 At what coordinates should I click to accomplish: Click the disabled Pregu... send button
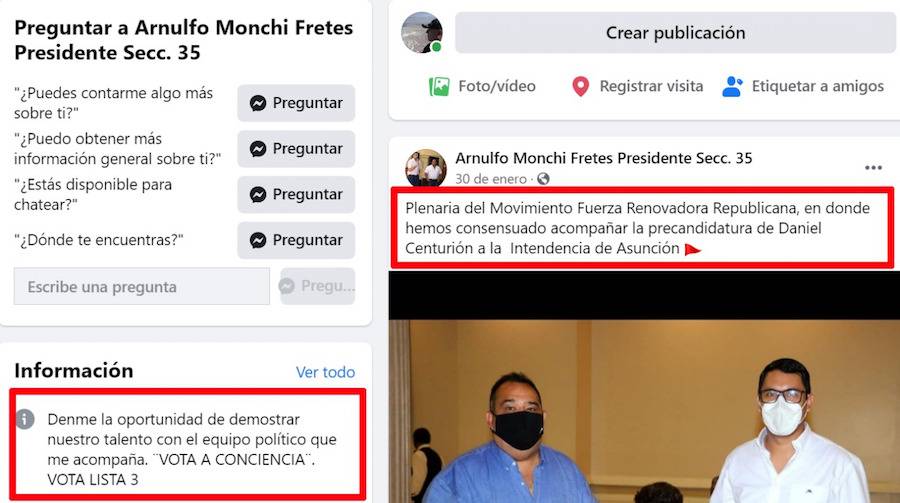[x=317, y=286]
